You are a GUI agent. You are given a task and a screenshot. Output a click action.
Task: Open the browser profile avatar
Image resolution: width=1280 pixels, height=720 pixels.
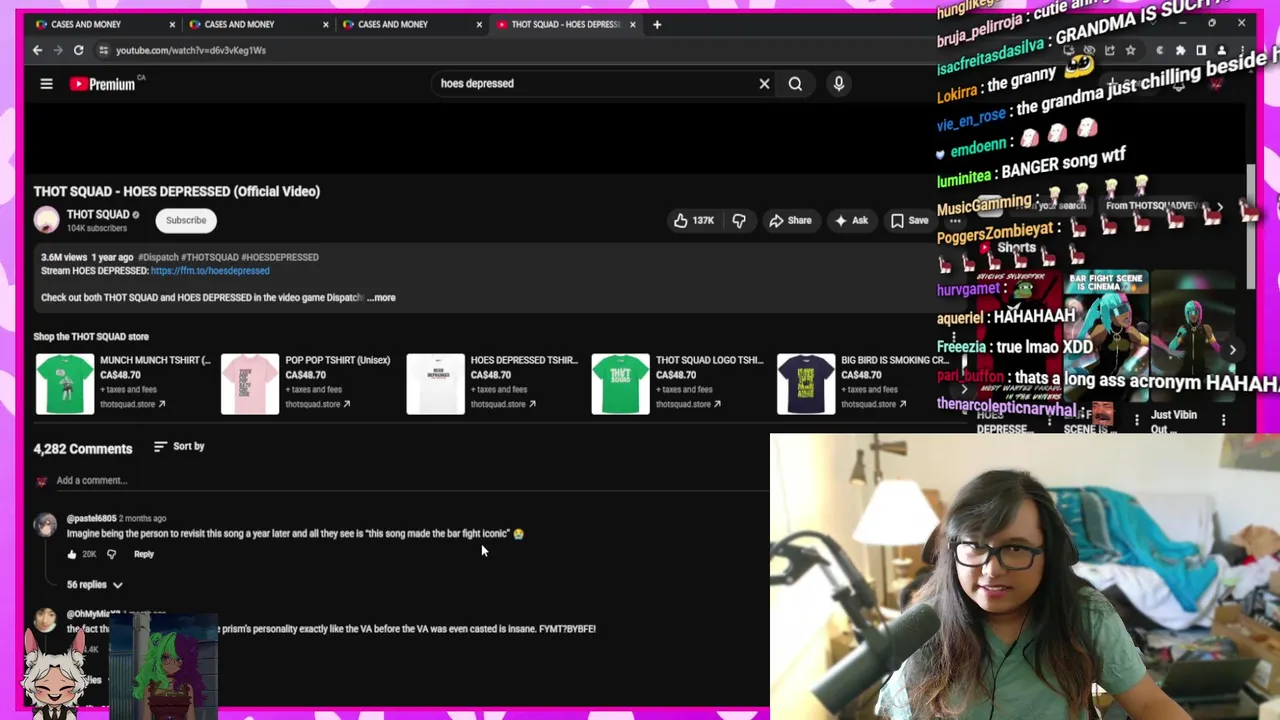tap(1221, 50)
